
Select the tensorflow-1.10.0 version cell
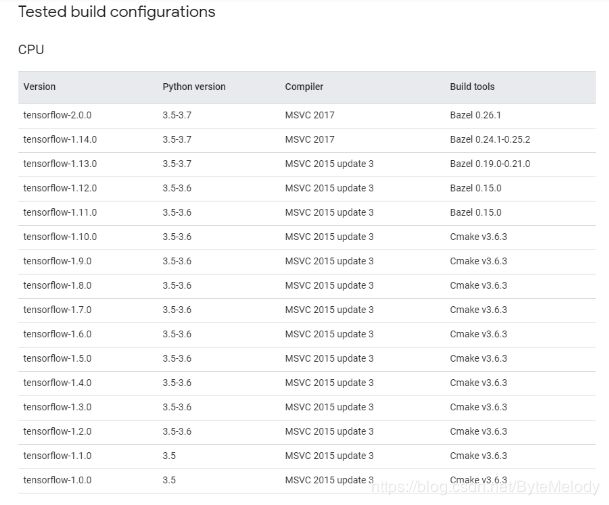60,237
